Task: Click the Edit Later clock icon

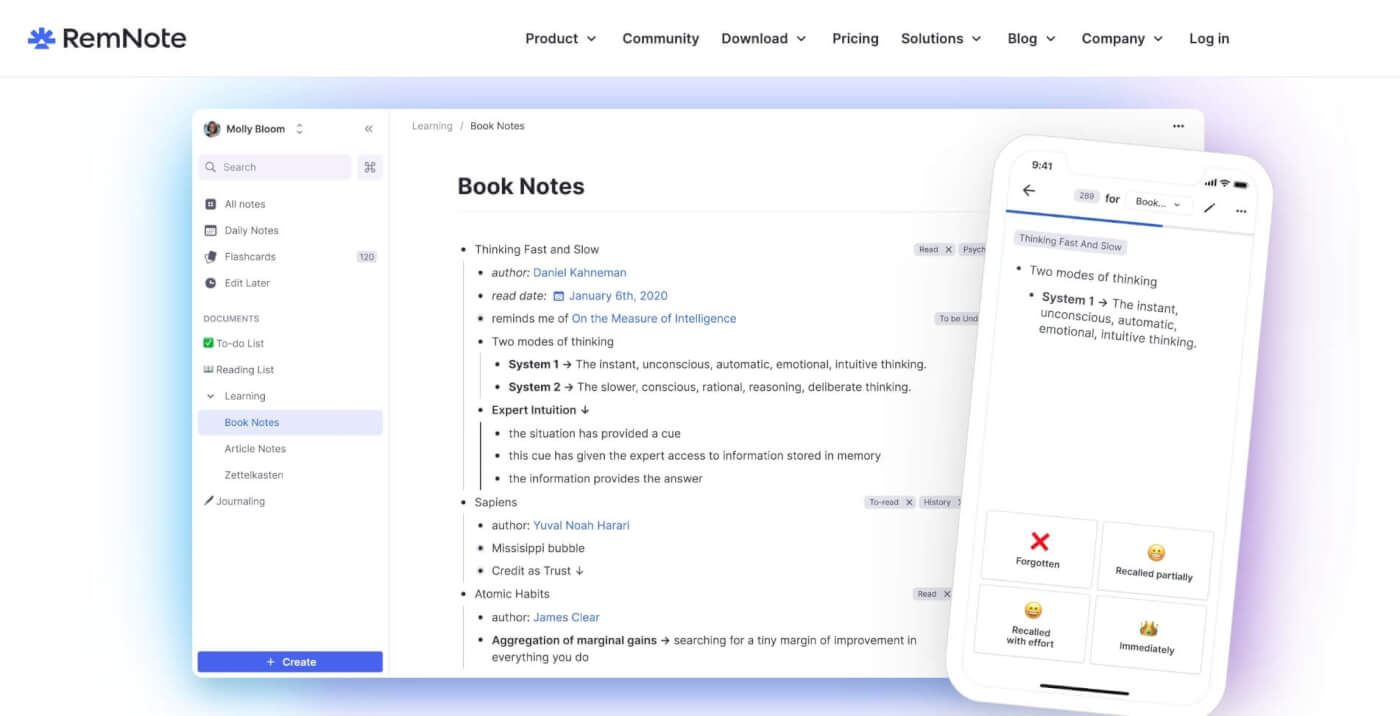Action: [210, 283]
